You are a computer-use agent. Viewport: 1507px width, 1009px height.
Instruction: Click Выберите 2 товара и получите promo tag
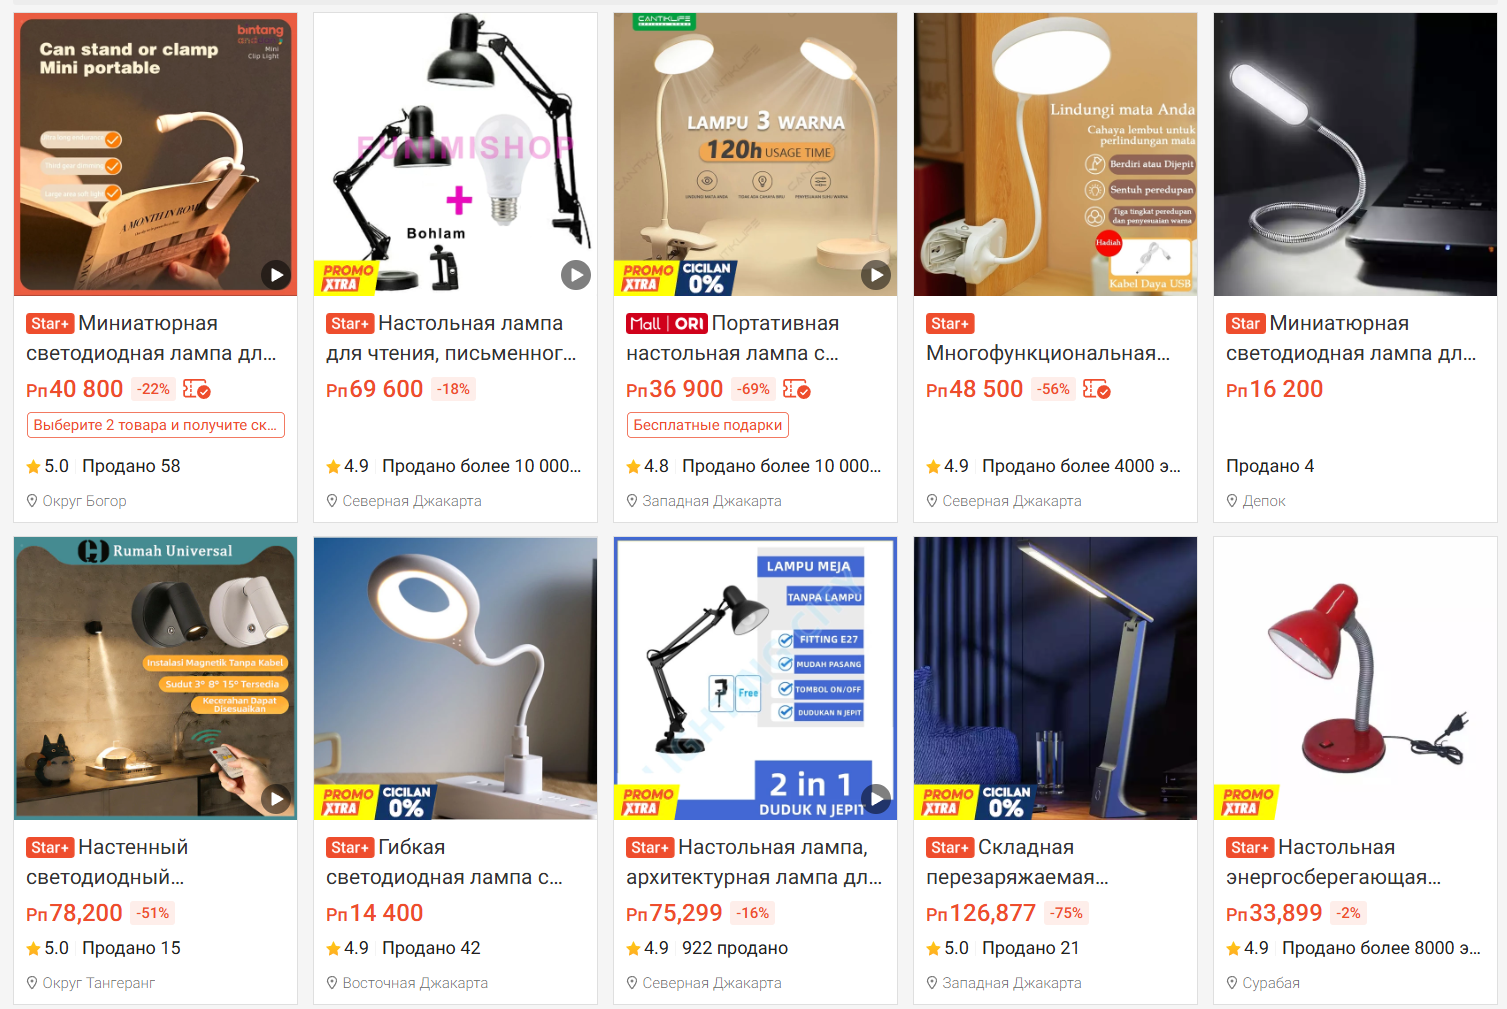156,425
